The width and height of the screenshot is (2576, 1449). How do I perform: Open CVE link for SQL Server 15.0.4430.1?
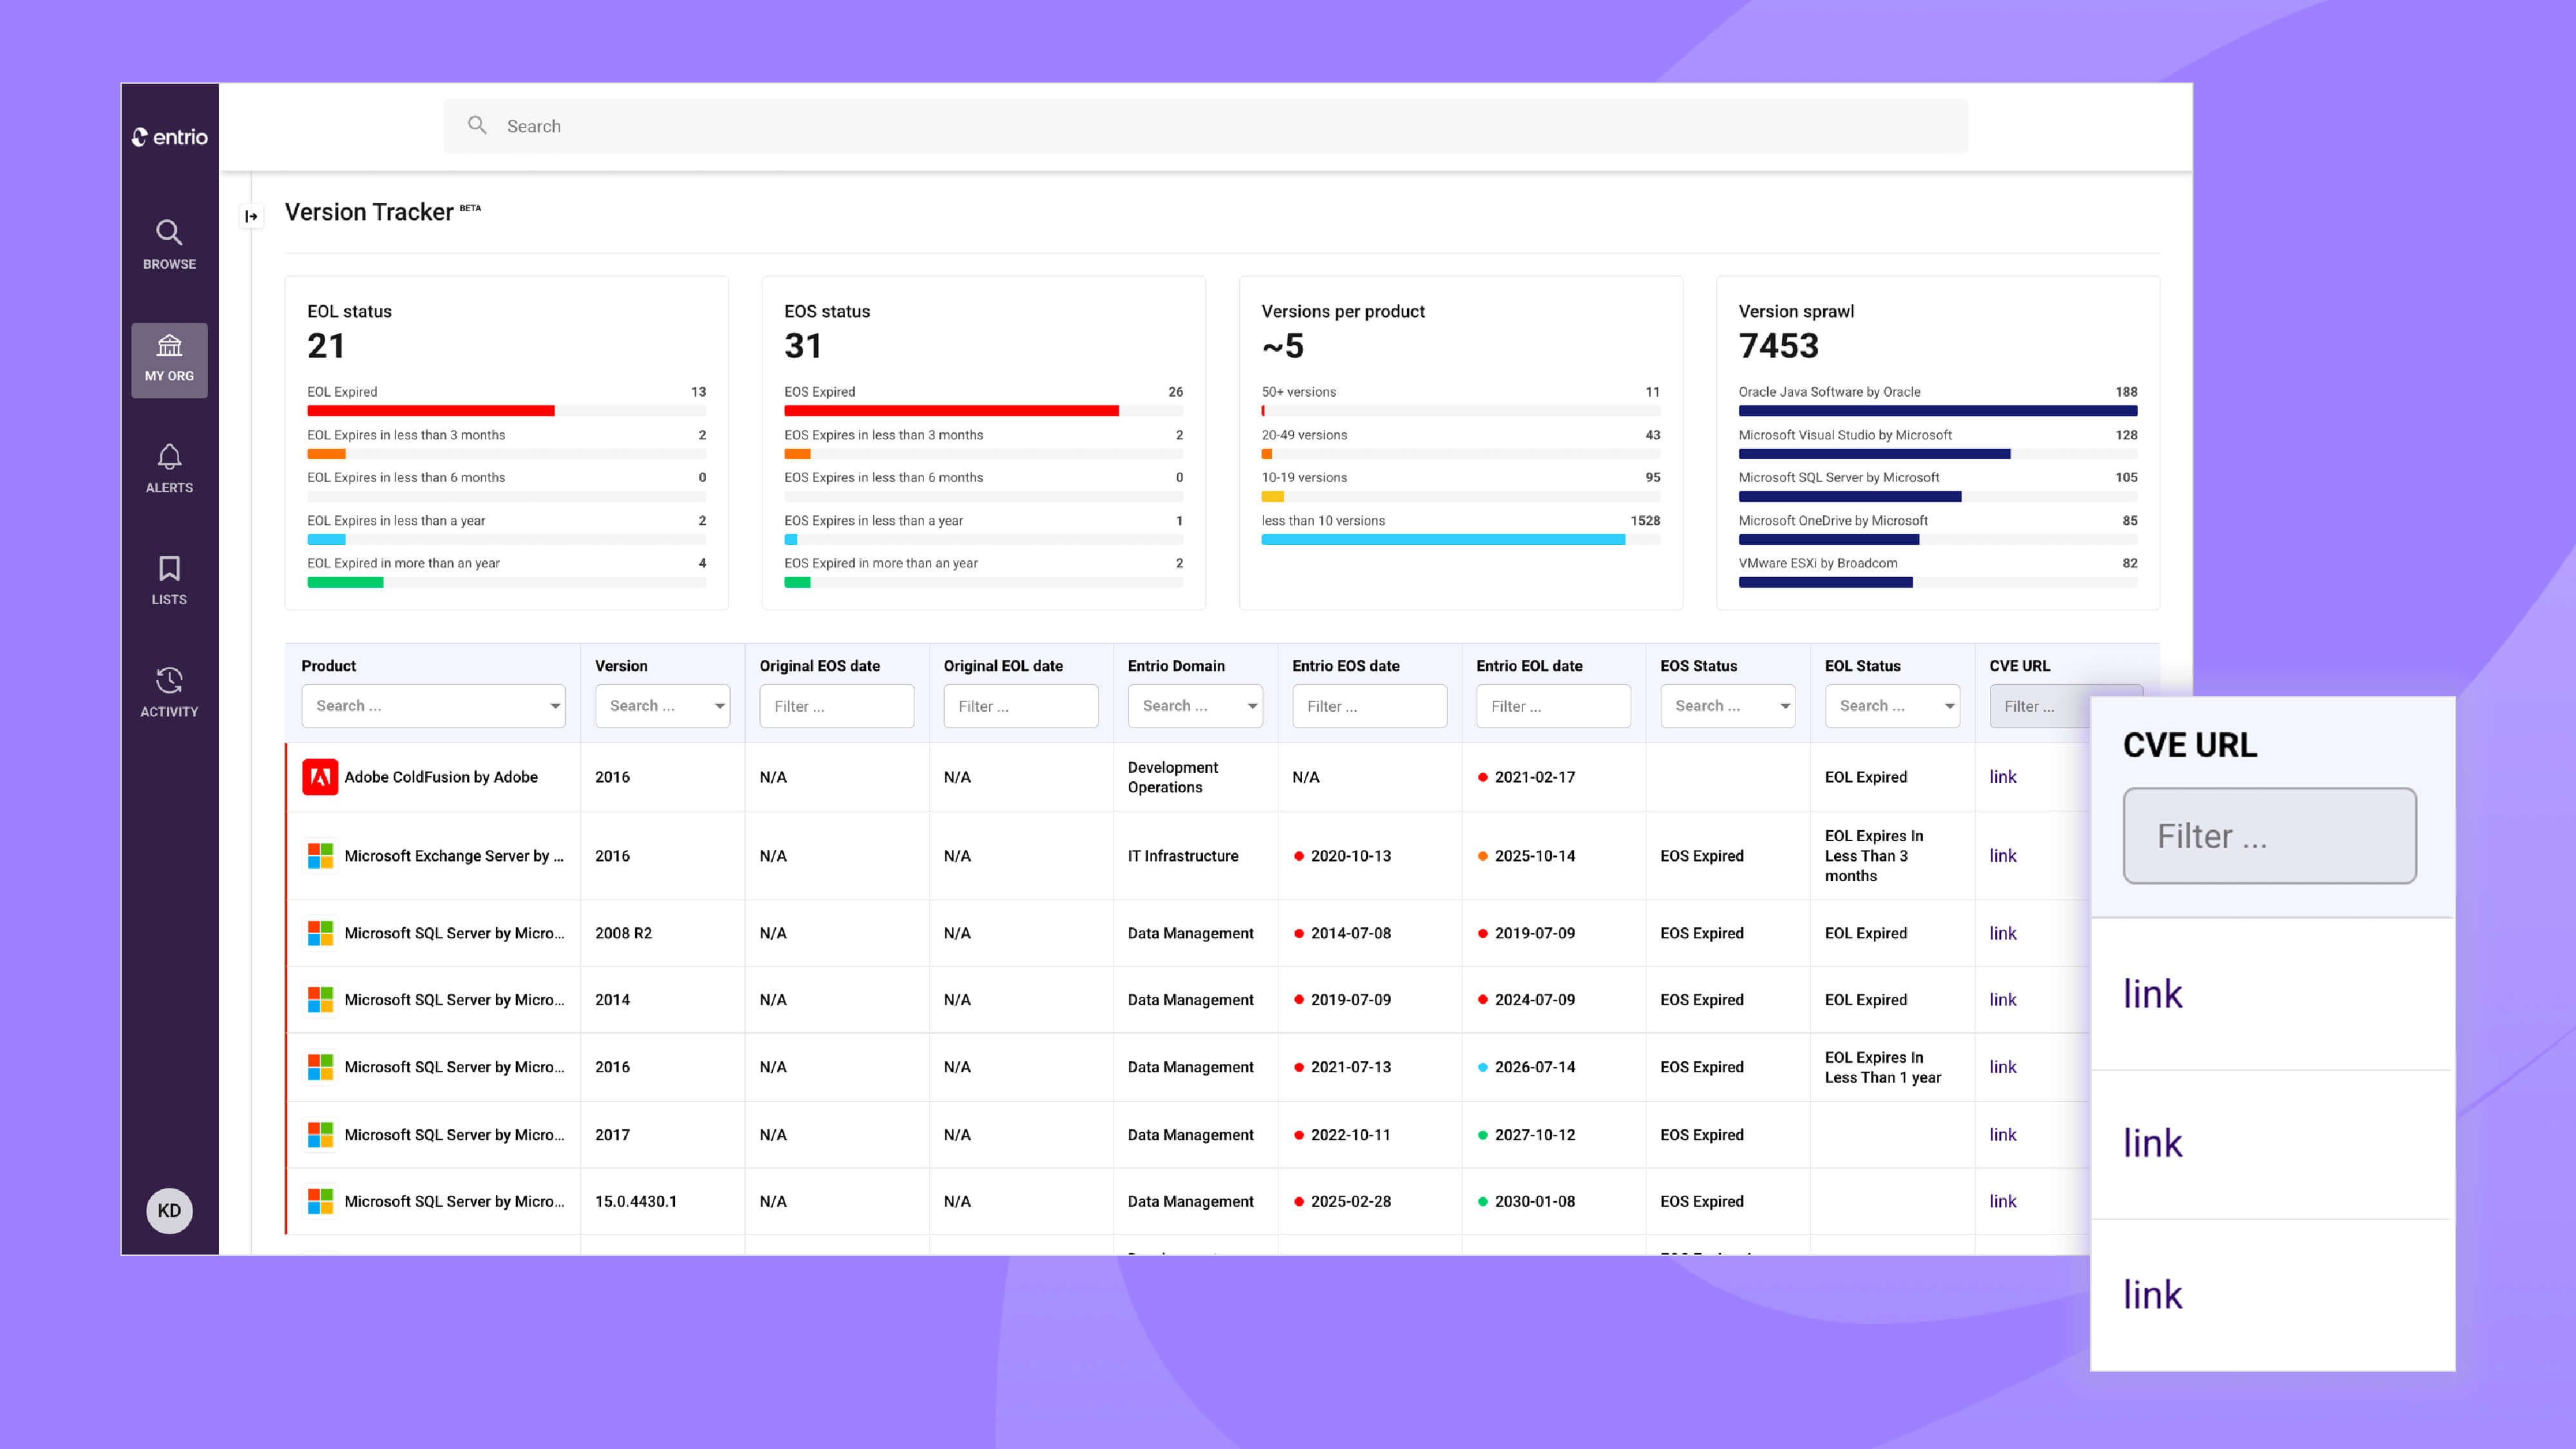[2003, 1201]
